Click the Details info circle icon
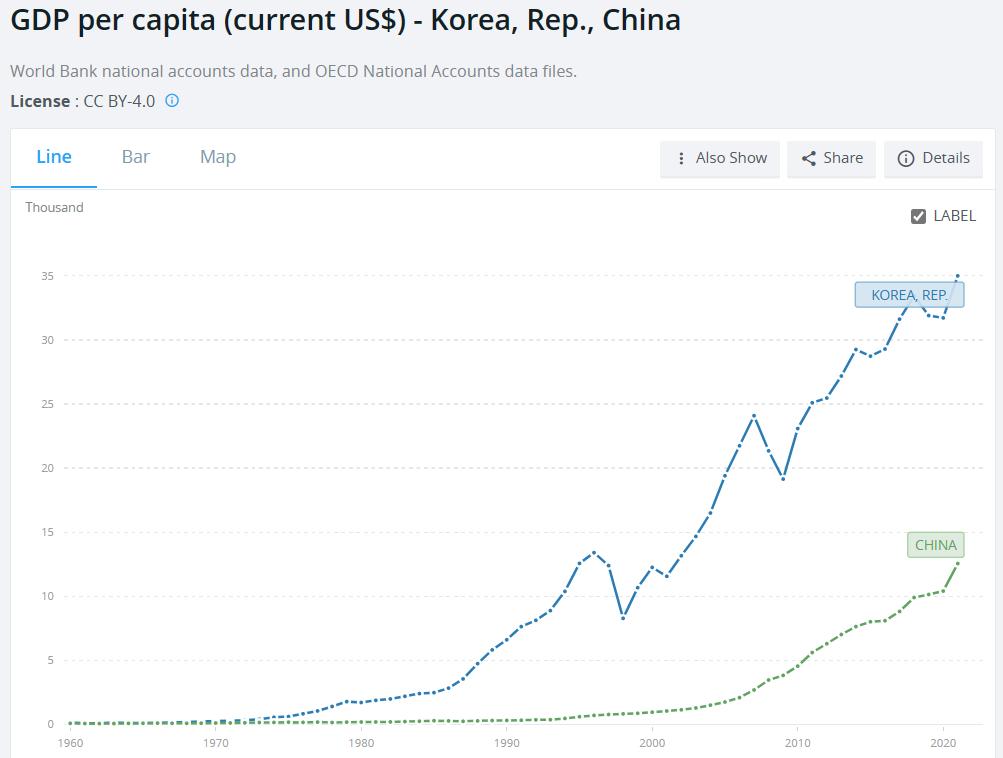 pos(906,158)
